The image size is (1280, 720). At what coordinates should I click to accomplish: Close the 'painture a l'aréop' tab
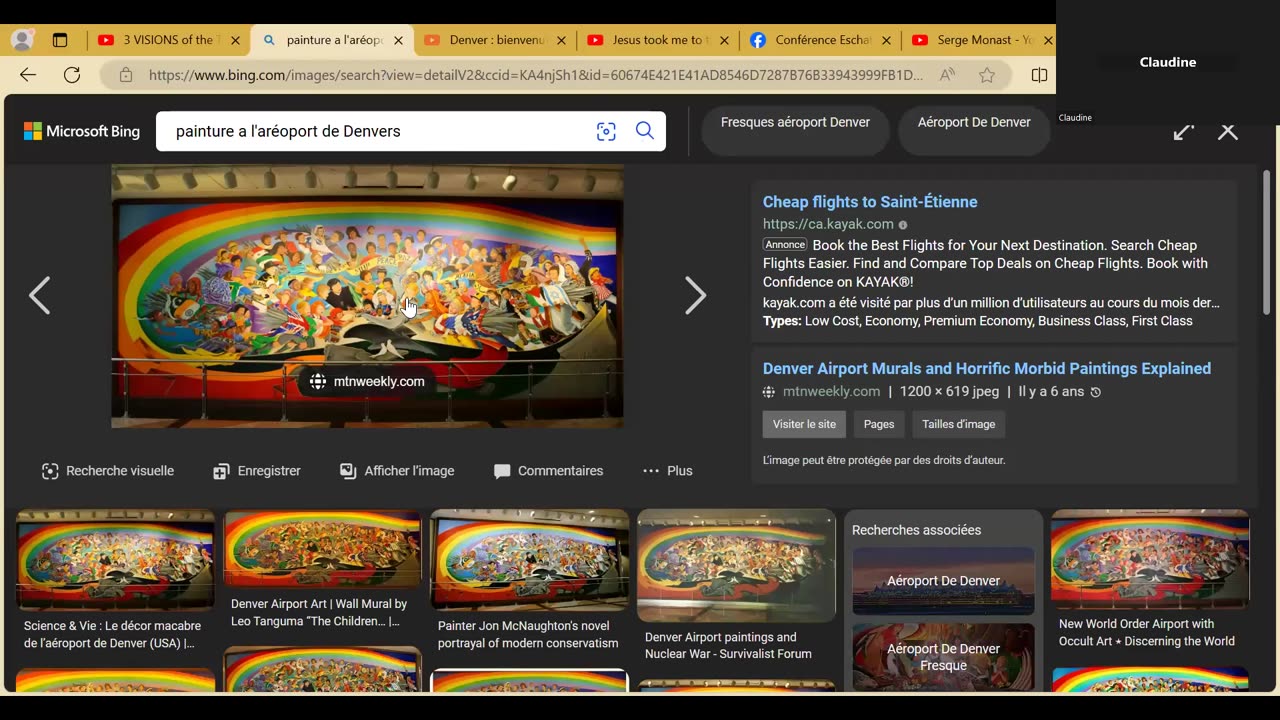click(x=398, y=40)
